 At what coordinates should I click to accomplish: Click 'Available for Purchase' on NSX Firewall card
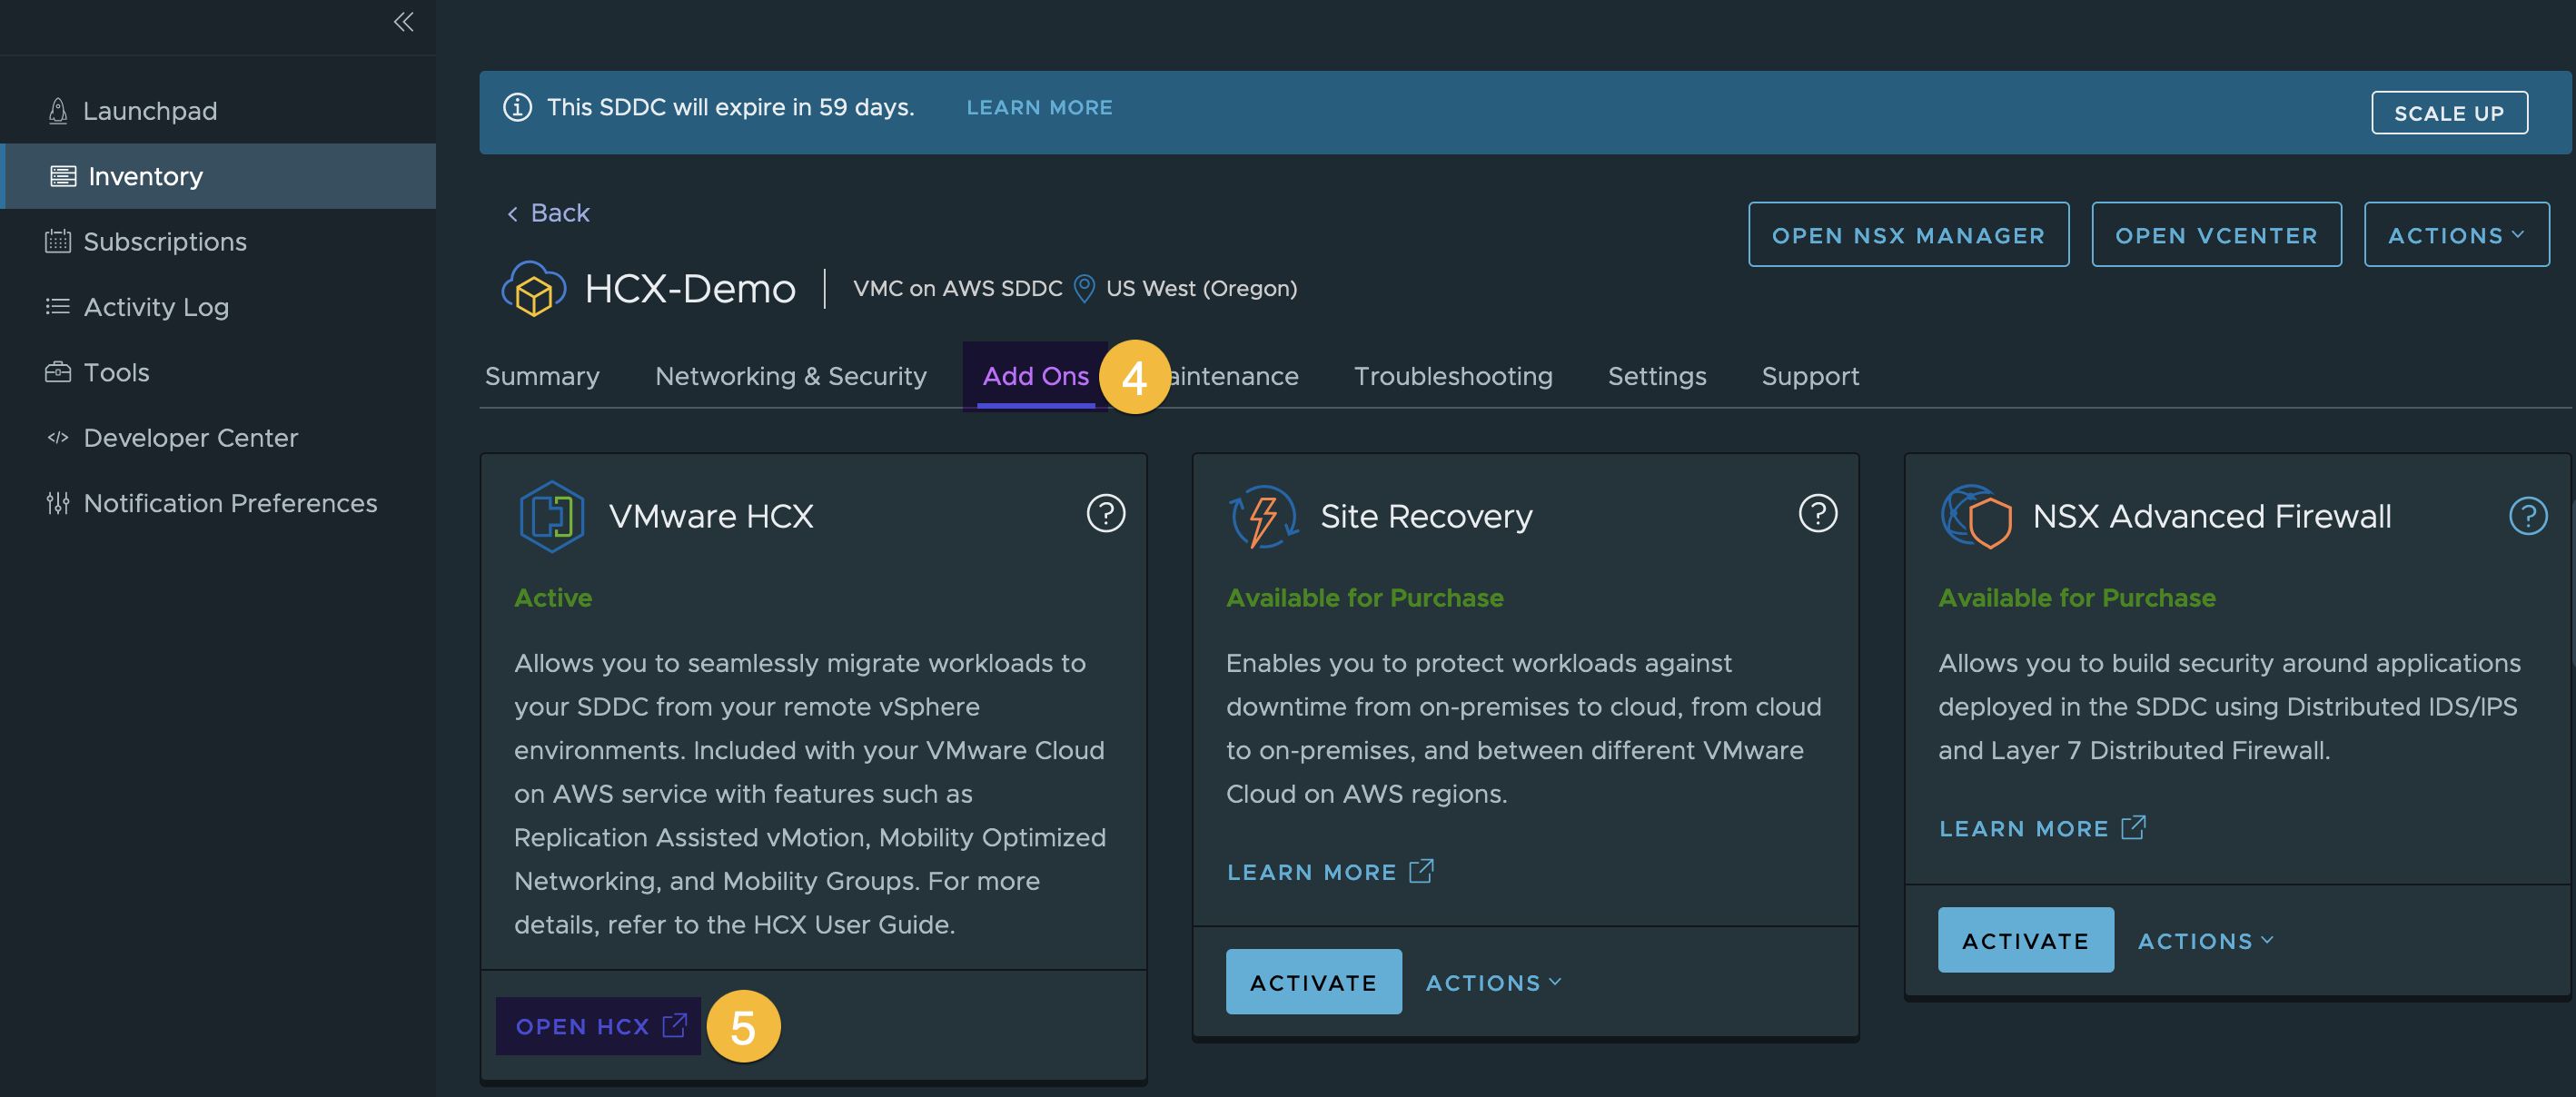point(2076,598)
